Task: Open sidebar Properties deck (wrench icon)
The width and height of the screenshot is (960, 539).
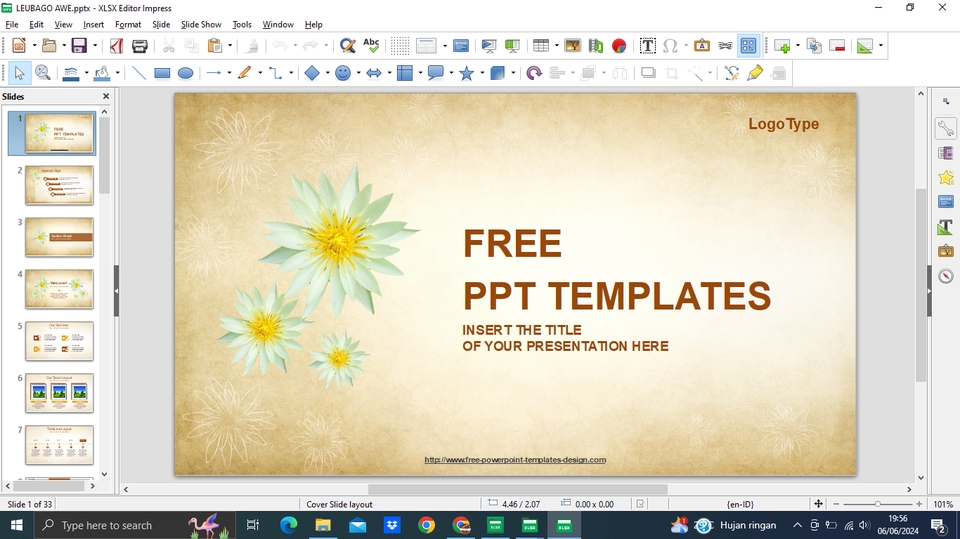Action: (945, 128)
